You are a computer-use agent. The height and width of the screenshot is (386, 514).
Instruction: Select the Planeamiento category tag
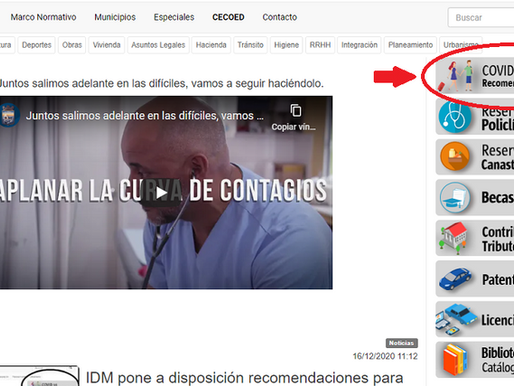410,45
